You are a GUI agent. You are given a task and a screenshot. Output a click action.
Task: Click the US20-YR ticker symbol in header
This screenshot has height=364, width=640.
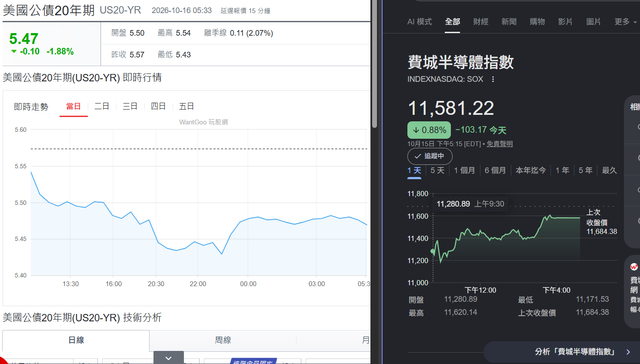pos(120,10)
